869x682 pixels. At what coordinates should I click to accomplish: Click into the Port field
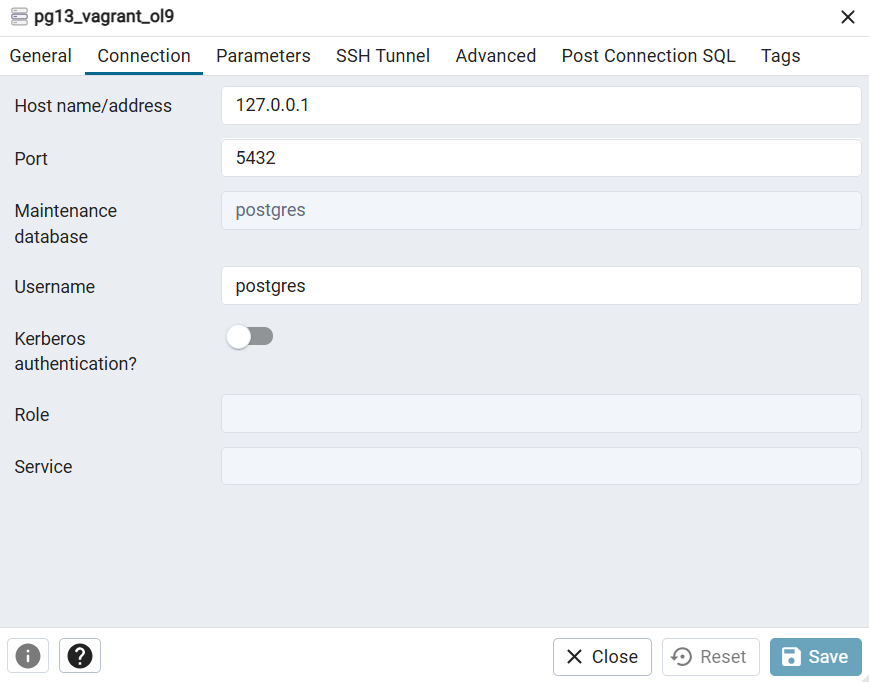(x=541, y=158)
